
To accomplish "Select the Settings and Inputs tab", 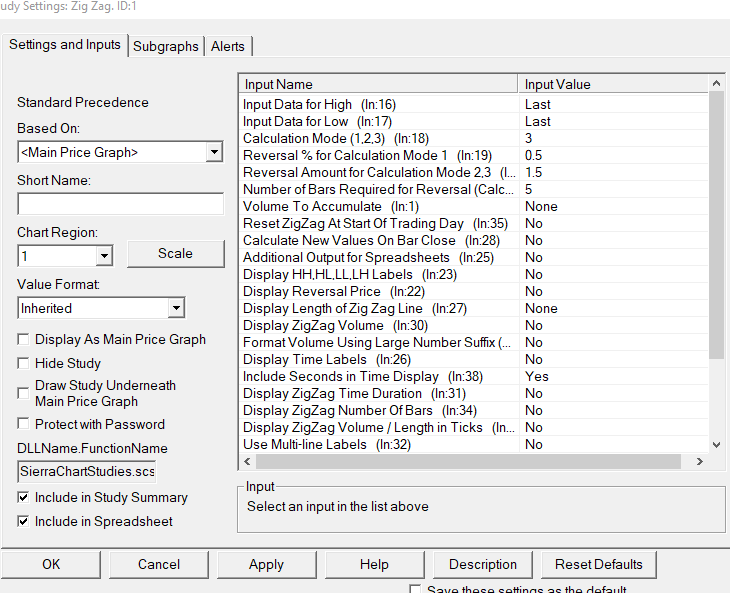I will (65, 45).
